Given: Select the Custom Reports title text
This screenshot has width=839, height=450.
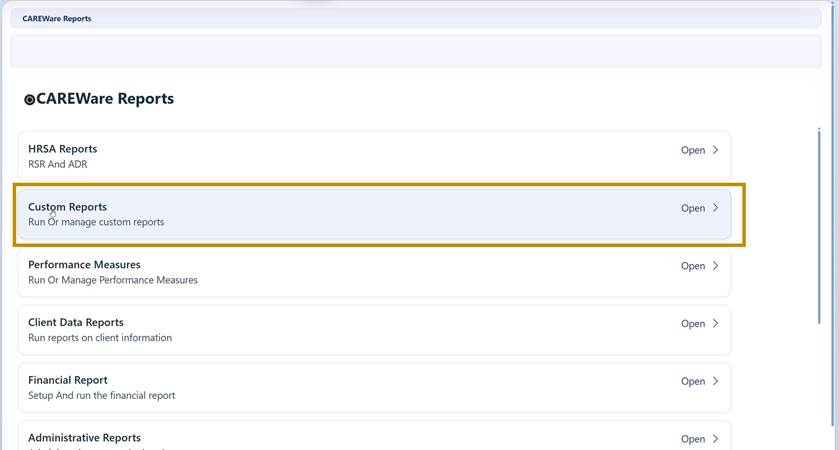Looking at the screenshot, I should 67,207.
